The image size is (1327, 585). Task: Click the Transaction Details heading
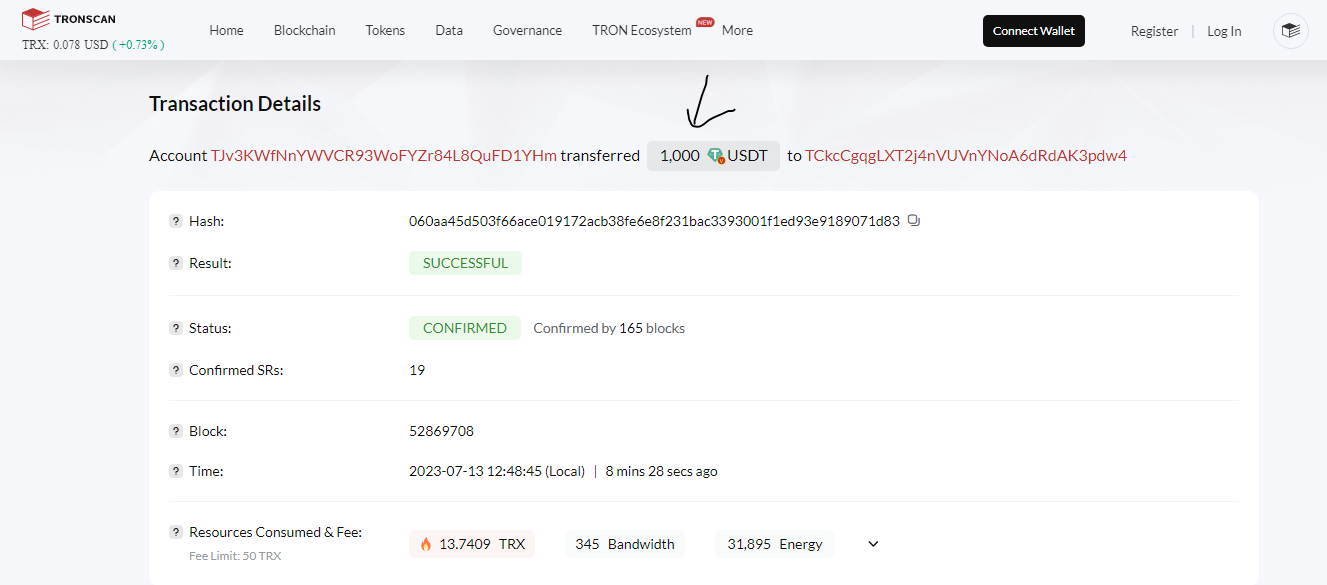pyautogui.click(x=235, y=104)
